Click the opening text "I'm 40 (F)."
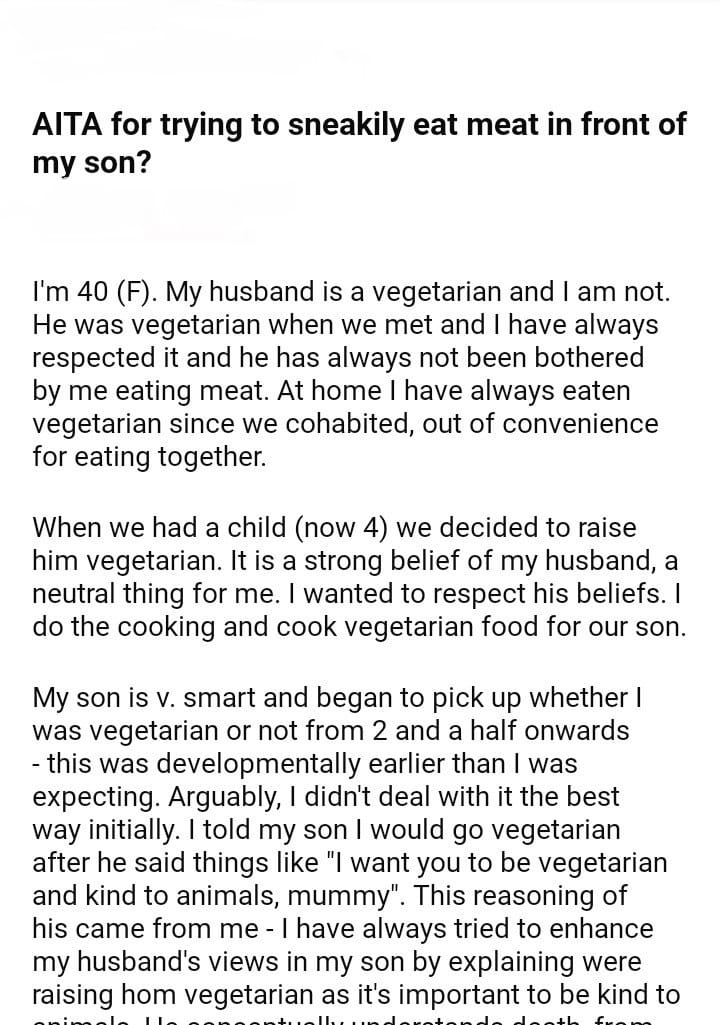The height and width of the screenshot is (1025, 720). pyautogui.click(x=95, y=292)
